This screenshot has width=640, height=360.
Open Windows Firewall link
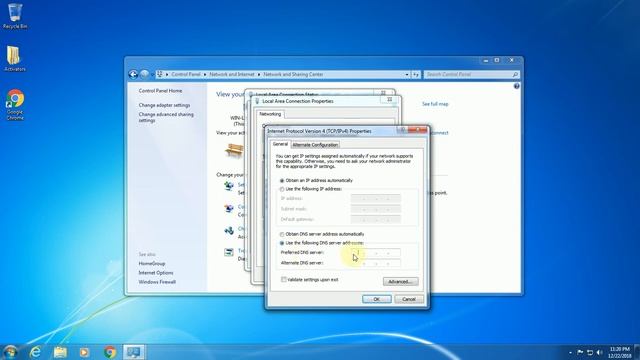click(157, 282)
